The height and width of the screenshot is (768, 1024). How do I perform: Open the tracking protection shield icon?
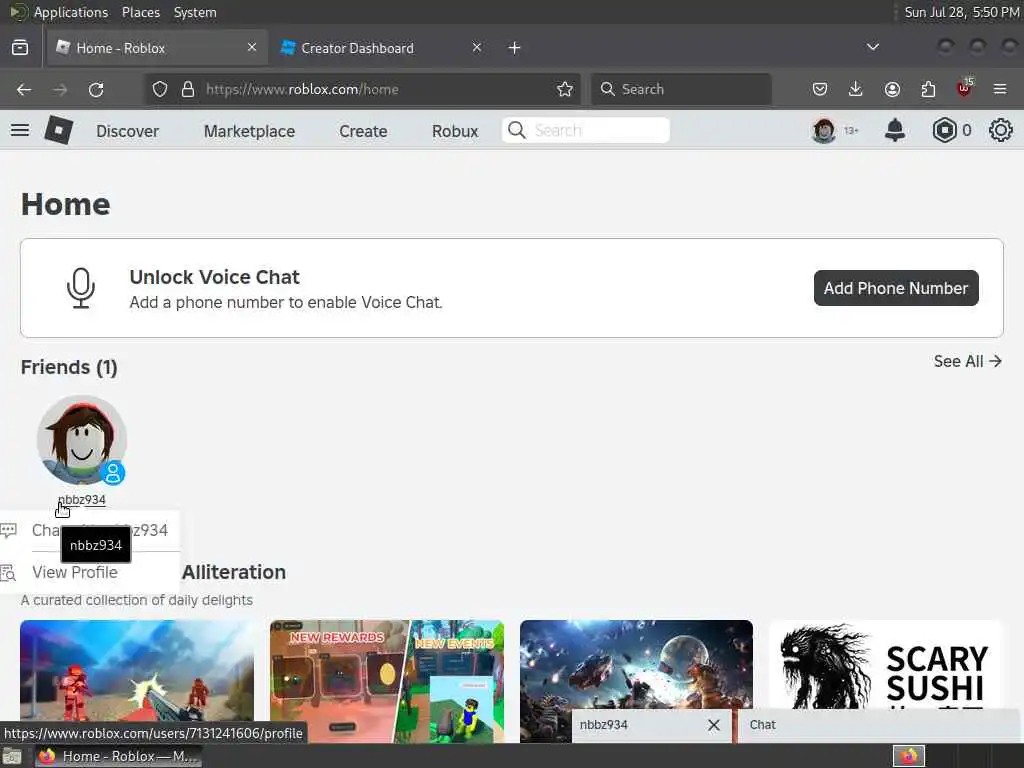point(160,89)
